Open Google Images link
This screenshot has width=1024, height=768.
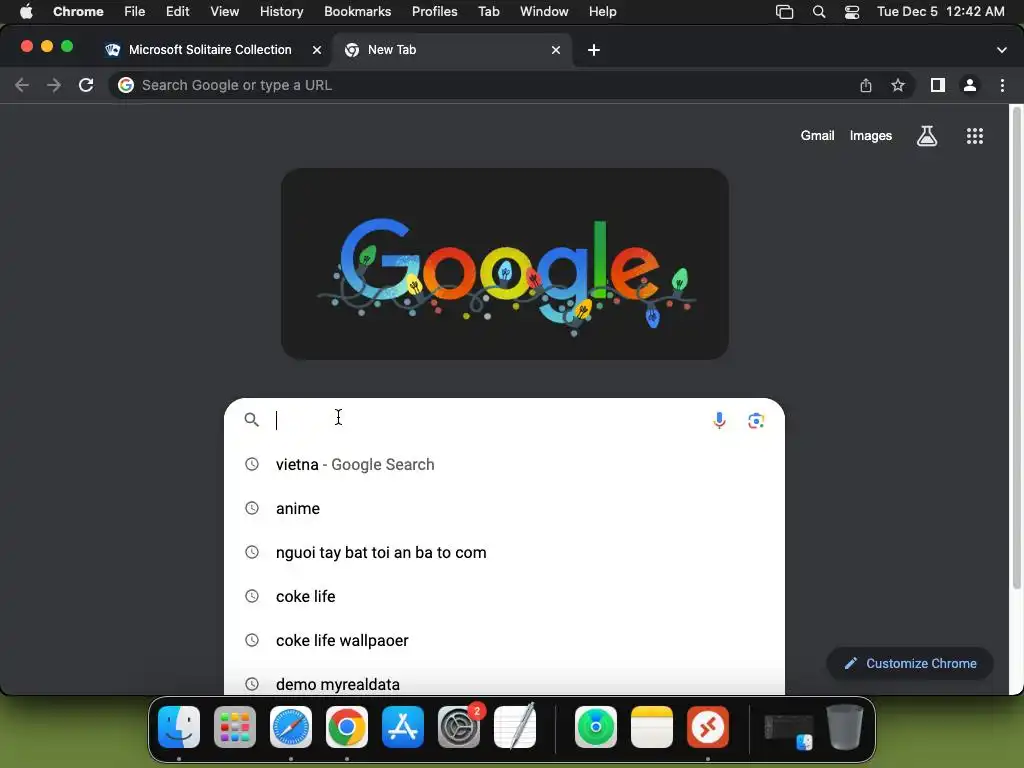(x=871, y=136)
